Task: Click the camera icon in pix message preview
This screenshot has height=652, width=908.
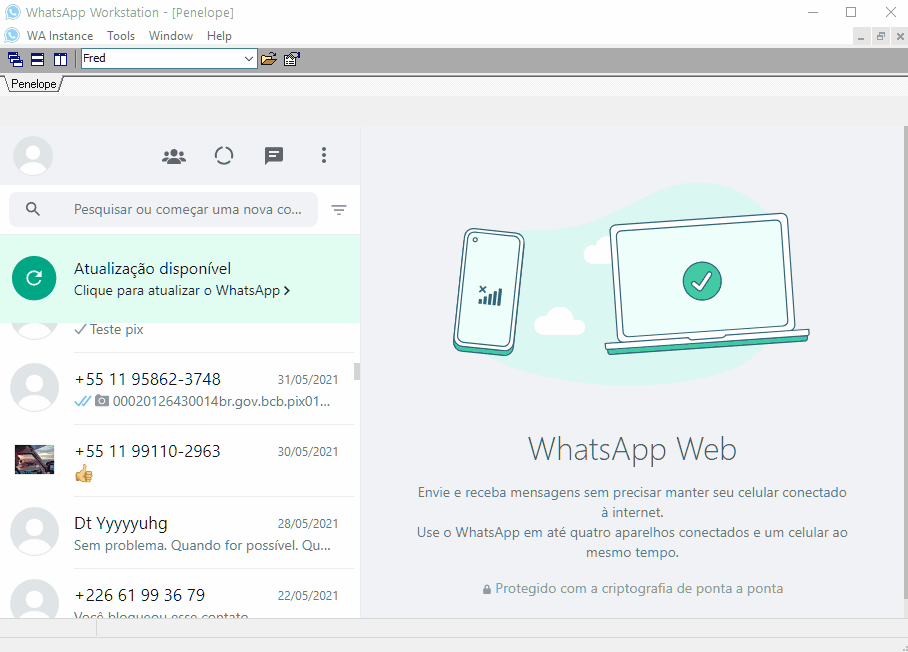Action: coord(102,401)
